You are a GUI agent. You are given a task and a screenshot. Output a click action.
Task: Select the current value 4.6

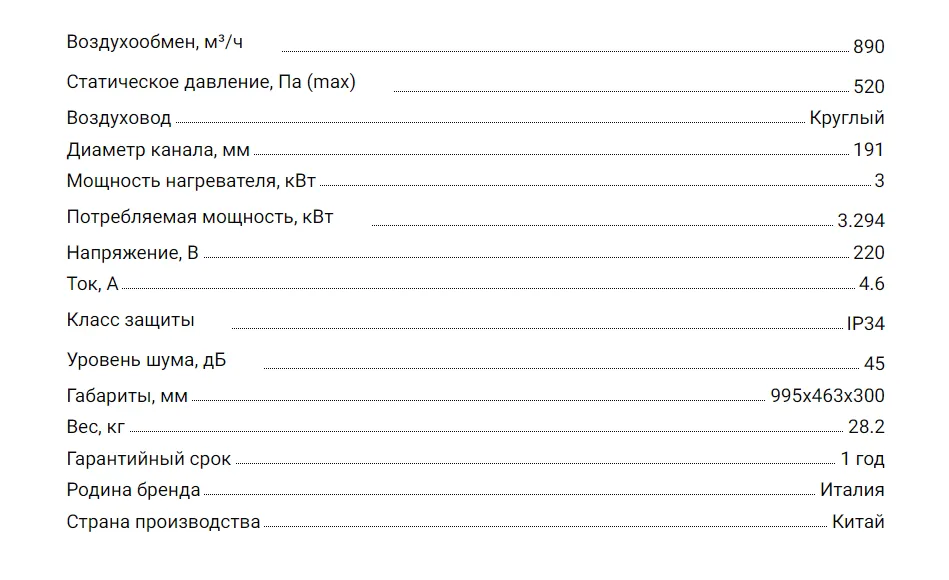point(871,284)
